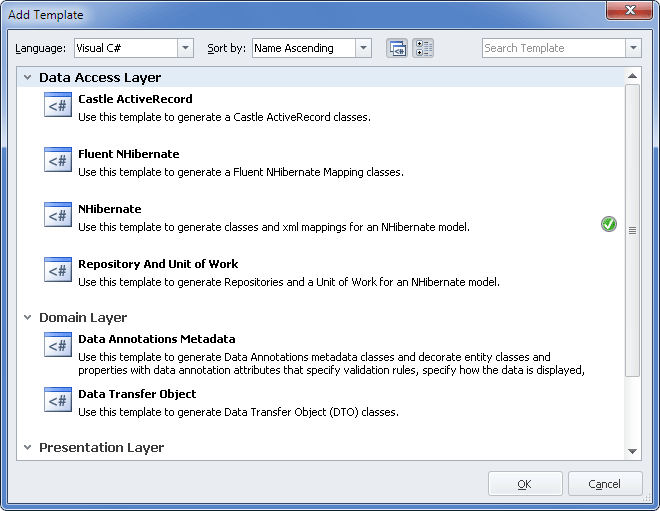Click the Language label

[40, 48]
